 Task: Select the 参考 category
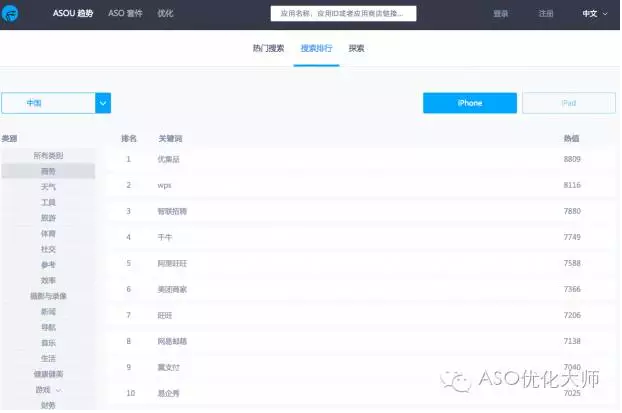click(48, 265)
